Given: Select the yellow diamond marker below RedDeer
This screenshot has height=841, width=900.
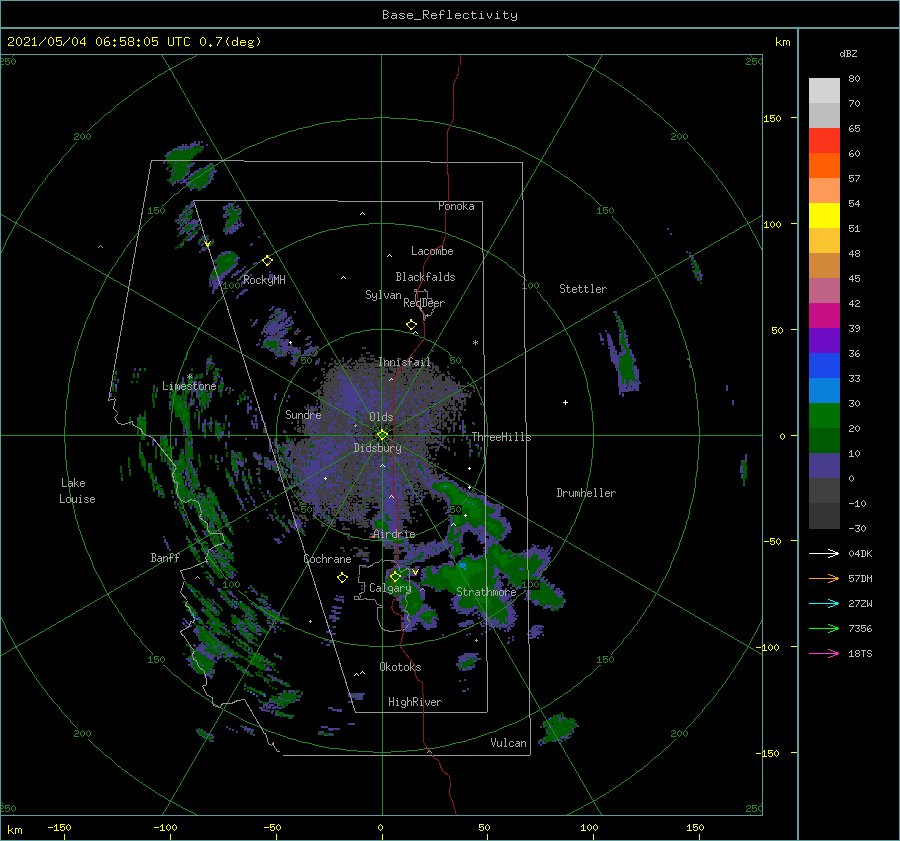Looking at the screenshot, I should point(411,325).
